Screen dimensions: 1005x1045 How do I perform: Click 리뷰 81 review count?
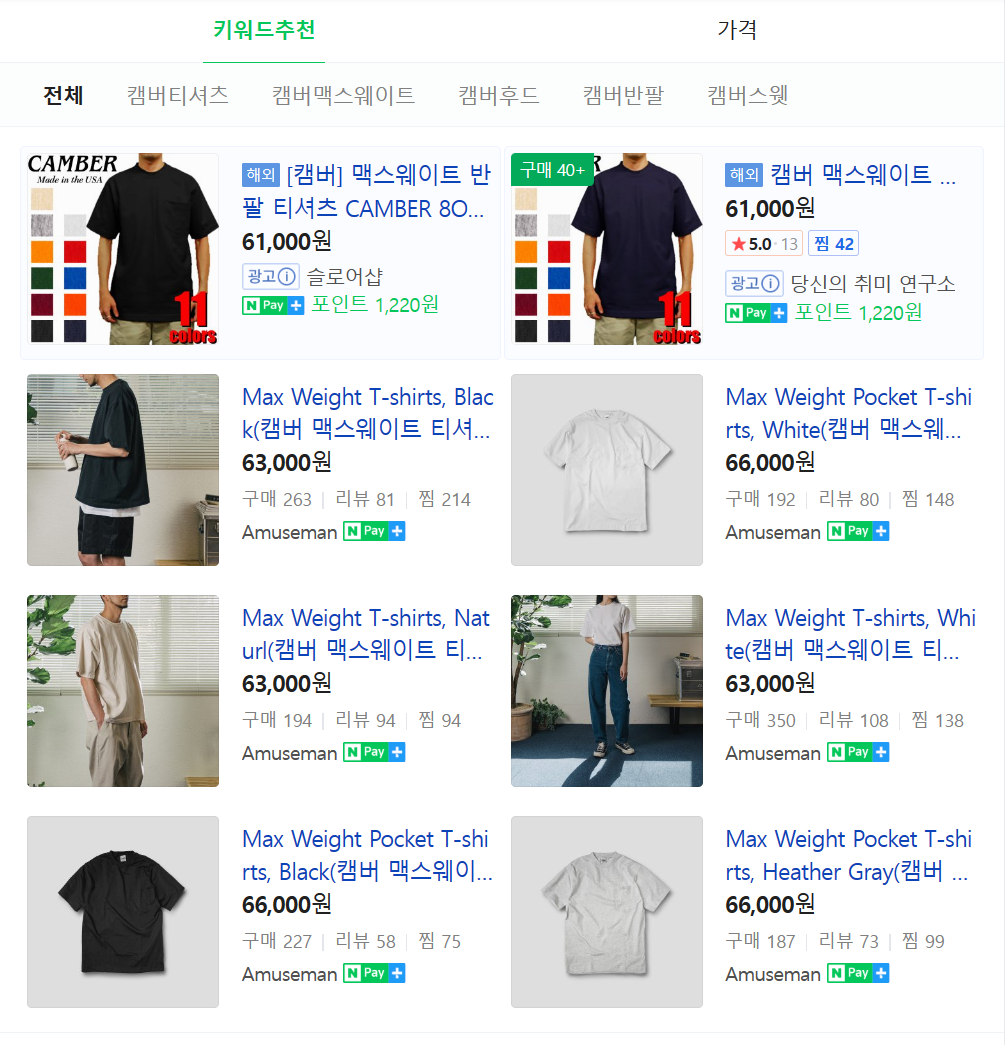pyautogui.click(x=365, y=499)
